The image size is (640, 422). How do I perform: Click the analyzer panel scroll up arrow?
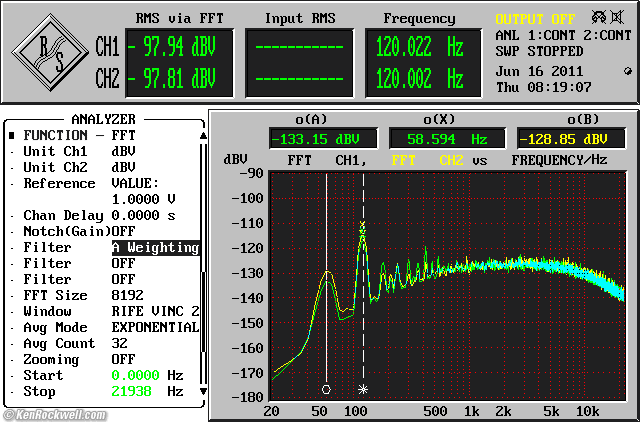[203, 135]
